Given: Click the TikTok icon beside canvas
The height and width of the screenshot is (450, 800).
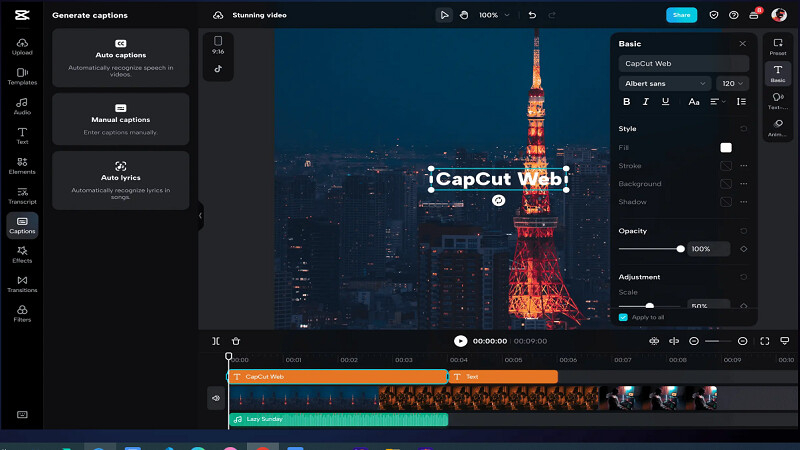Looking at the screenshot, I should (x=218, y=69).
